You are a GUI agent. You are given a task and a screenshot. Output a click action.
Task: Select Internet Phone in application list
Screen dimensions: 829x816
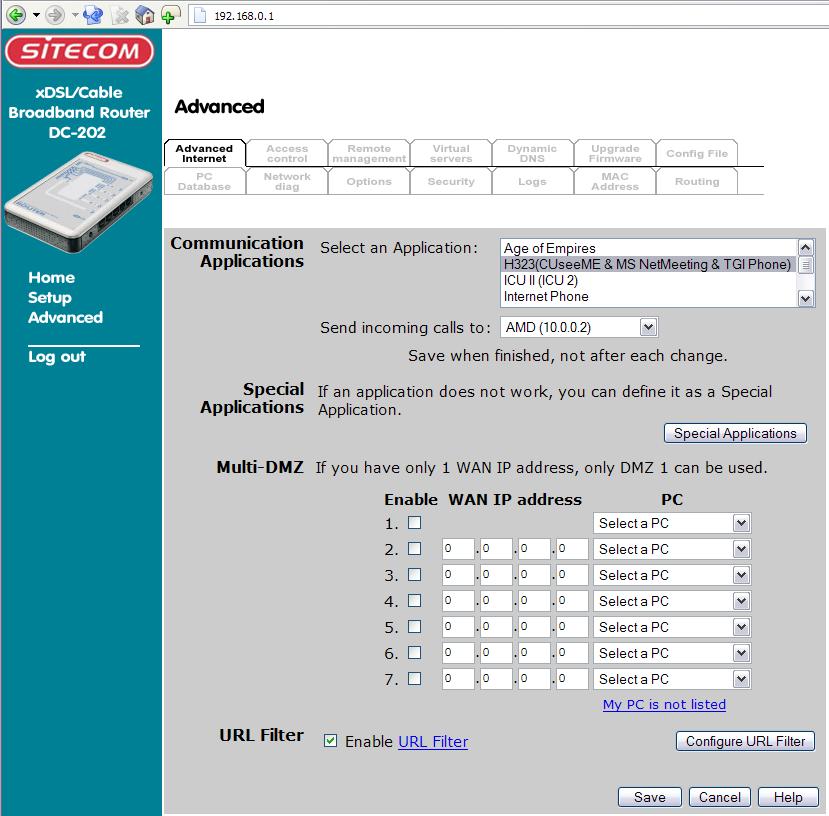pos(648,296)
